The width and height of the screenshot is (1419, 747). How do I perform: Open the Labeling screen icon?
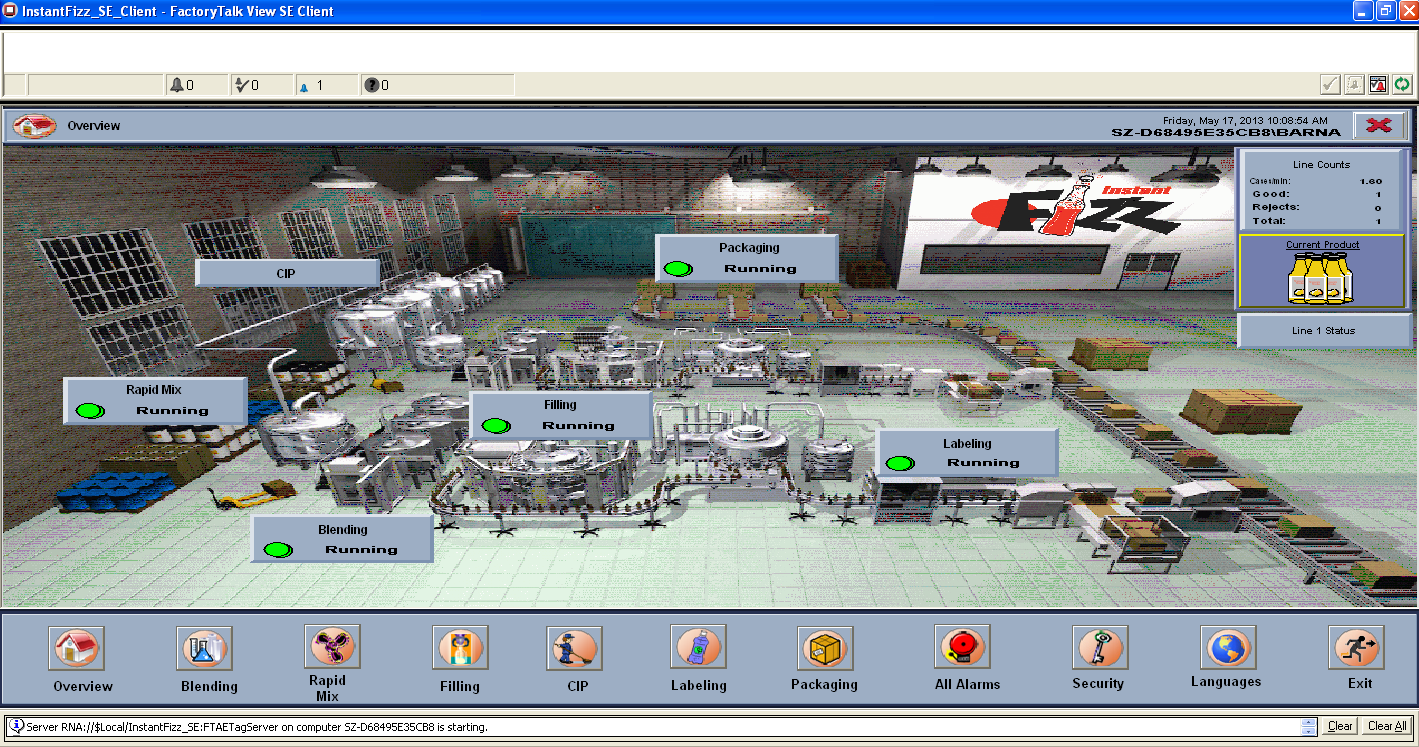(699, 648)
